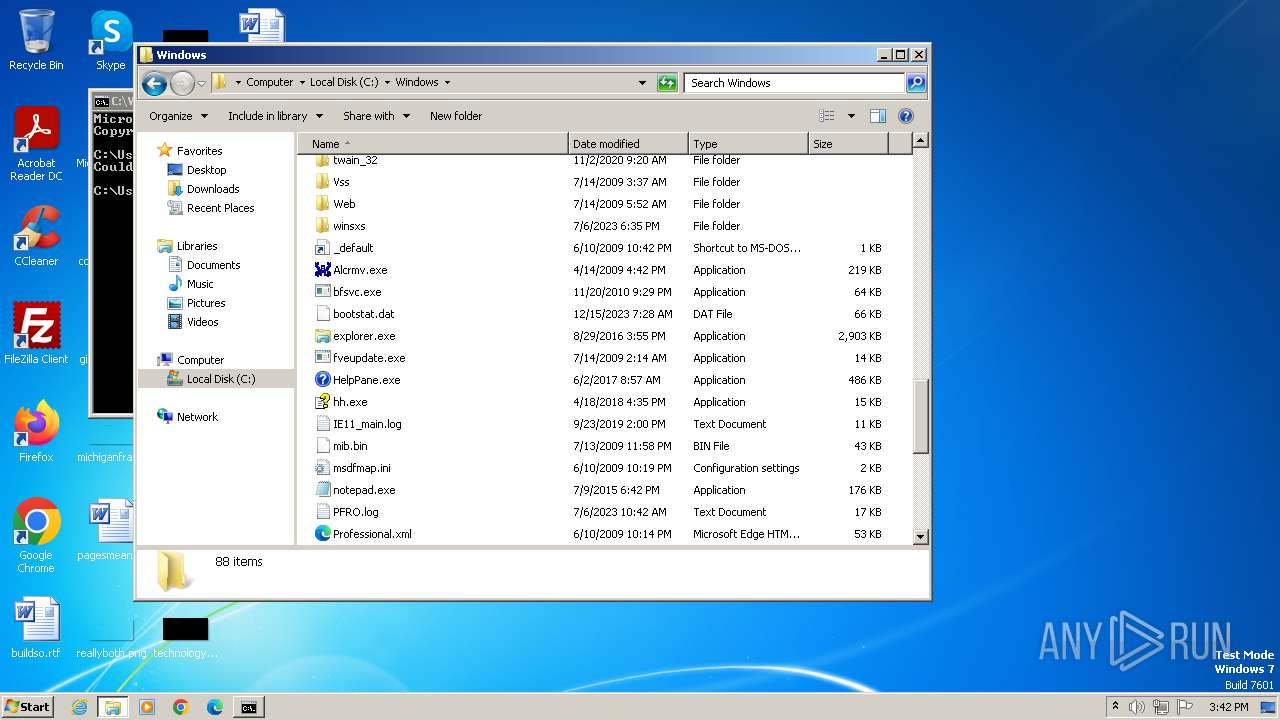The height and width of the screenshot is (720, 1280).
Task: Sort by Type column header
Action: (748, 144)
